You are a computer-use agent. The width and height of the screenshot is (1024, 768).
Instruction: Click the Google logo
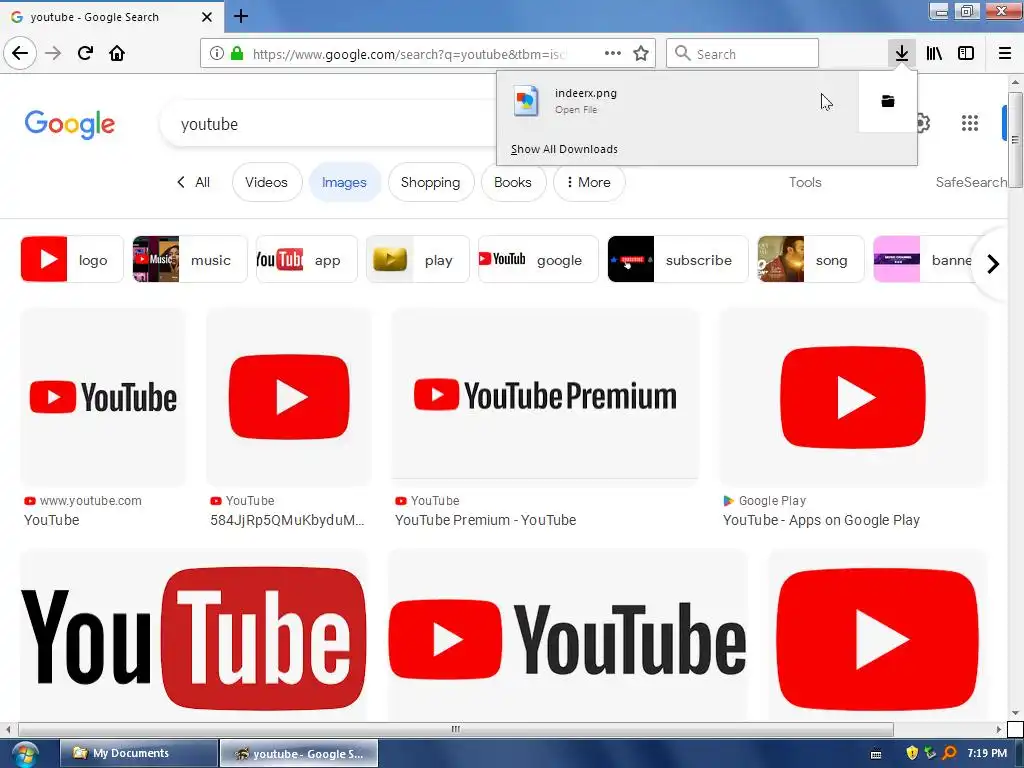coord(70,124)
